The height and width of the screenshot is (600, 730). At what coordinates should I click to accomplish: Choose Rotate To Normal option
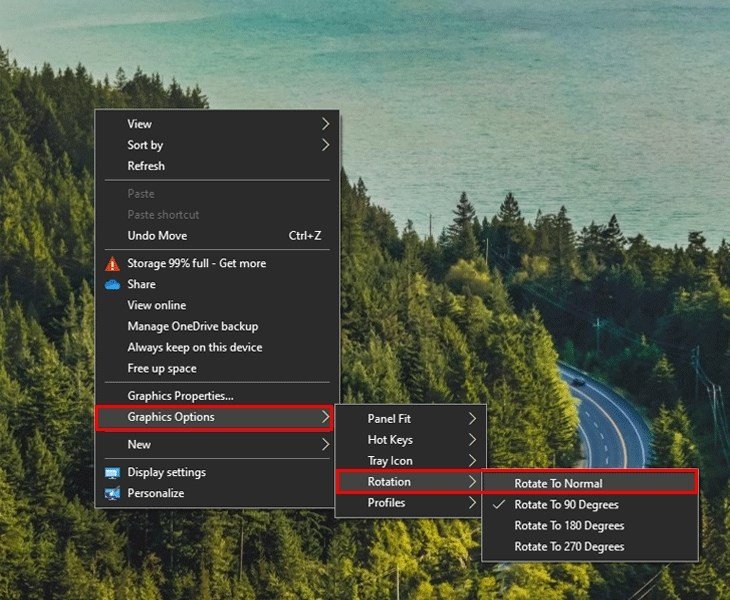[x=558, y=484]
